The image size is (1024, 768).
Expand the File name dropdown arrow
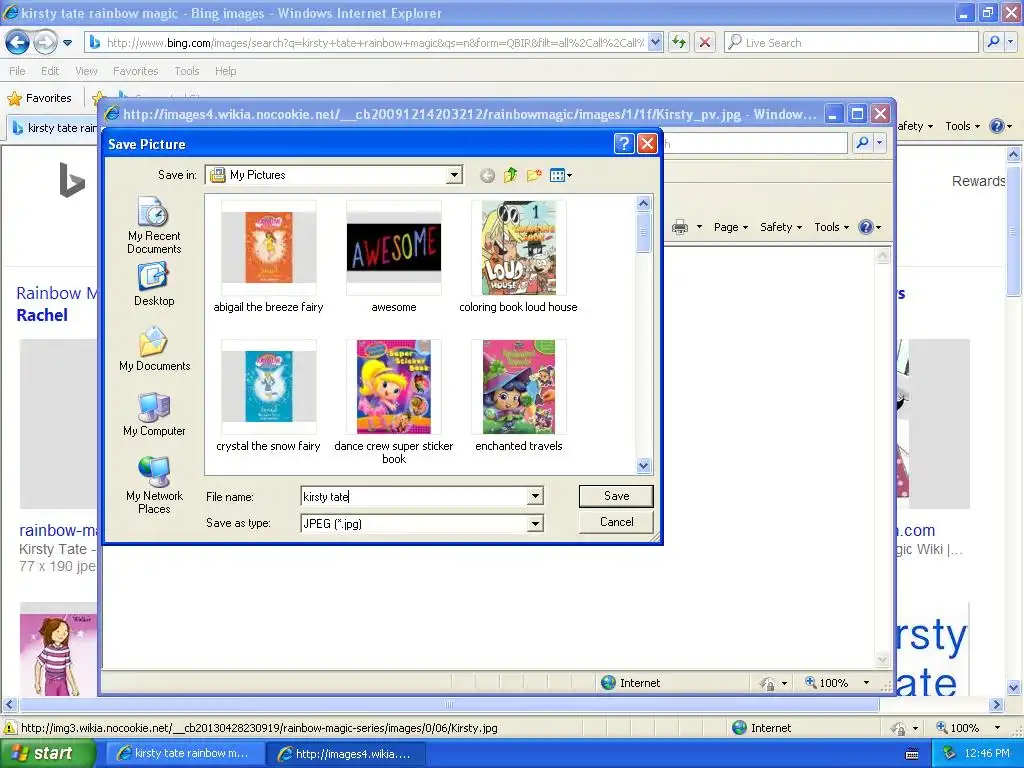point(535,496)
